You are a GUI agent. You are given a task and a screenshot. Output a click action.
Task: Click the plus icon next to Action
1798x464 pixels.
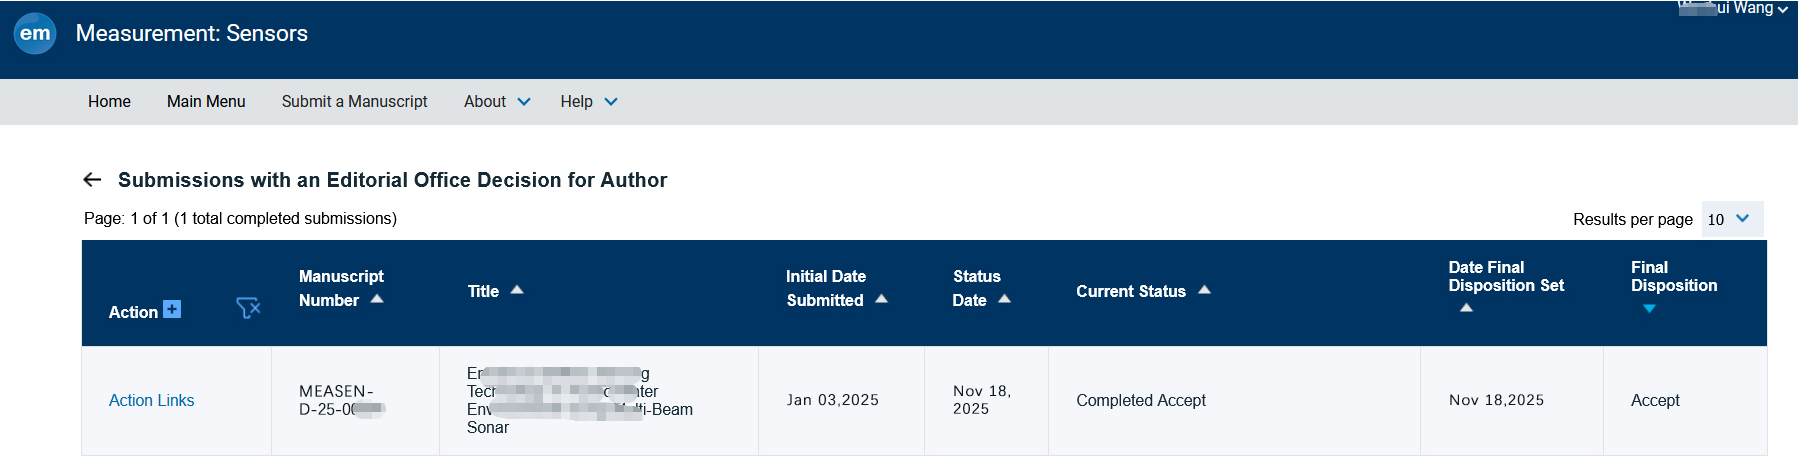172,309
